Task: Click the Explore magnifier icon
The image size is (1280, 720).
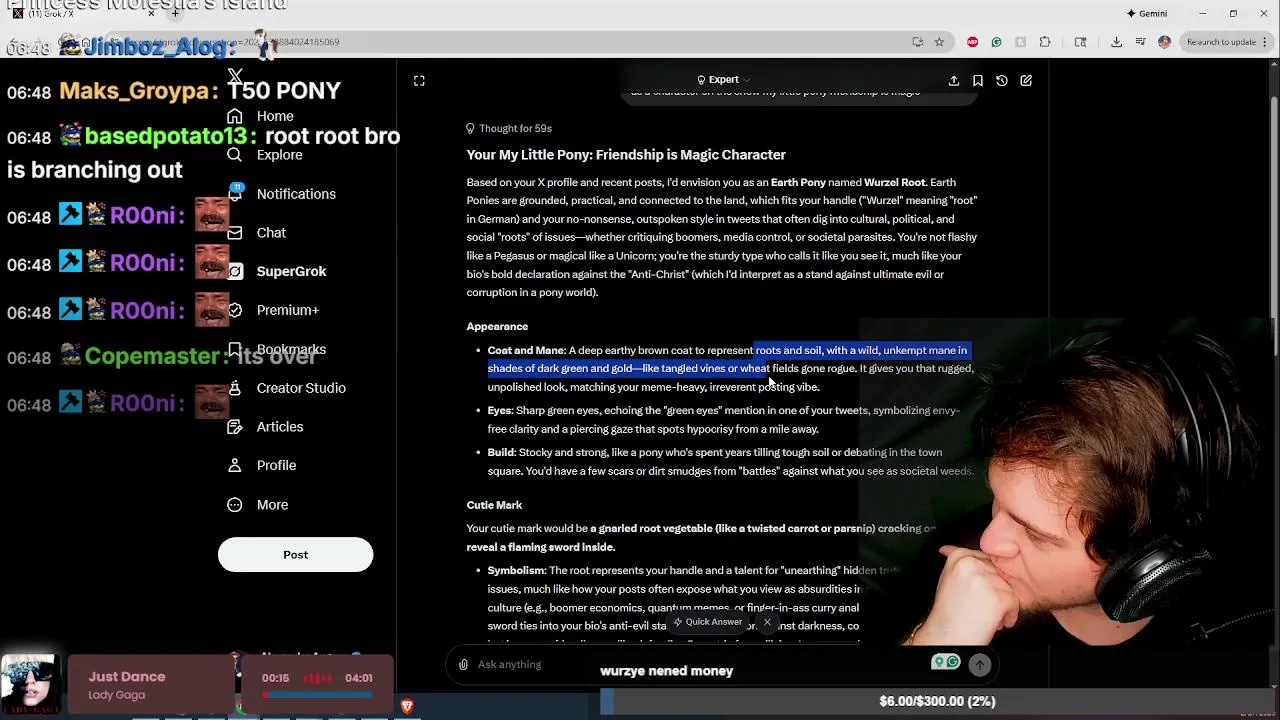Action: click(x=234, y=155)
